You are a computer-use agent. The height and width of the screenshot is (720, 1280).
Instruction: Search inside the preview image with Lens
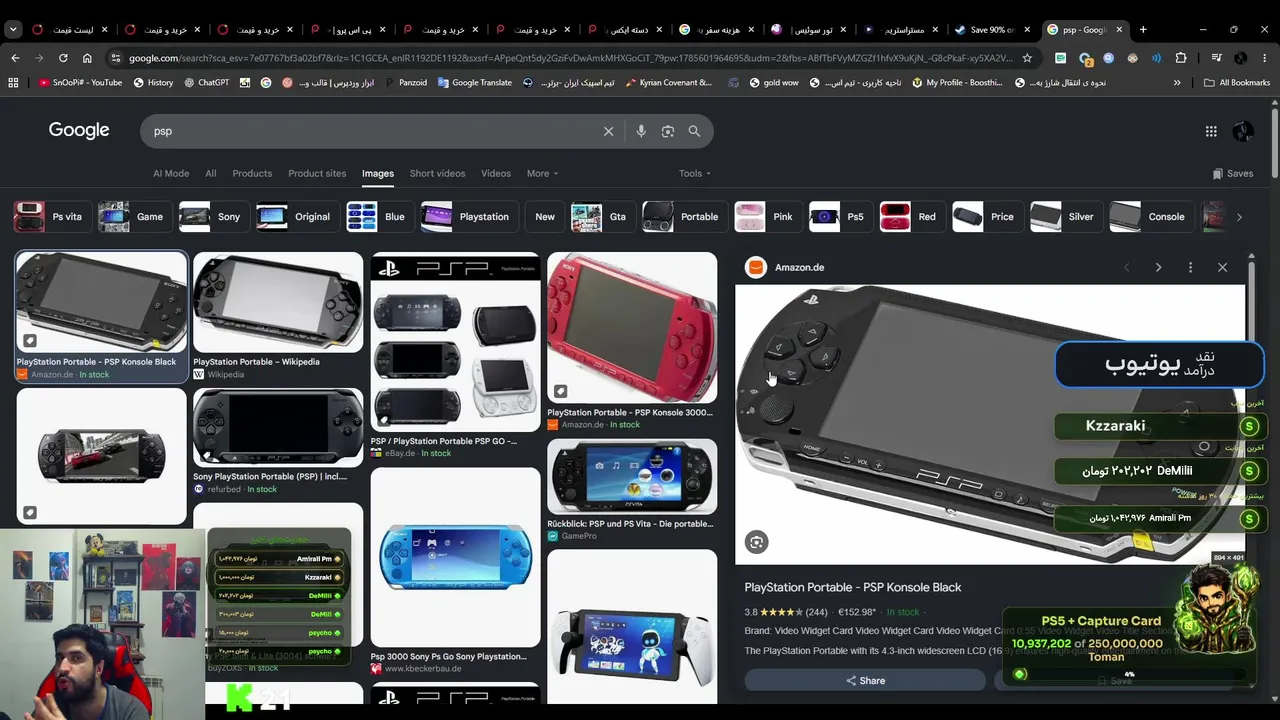757,542
